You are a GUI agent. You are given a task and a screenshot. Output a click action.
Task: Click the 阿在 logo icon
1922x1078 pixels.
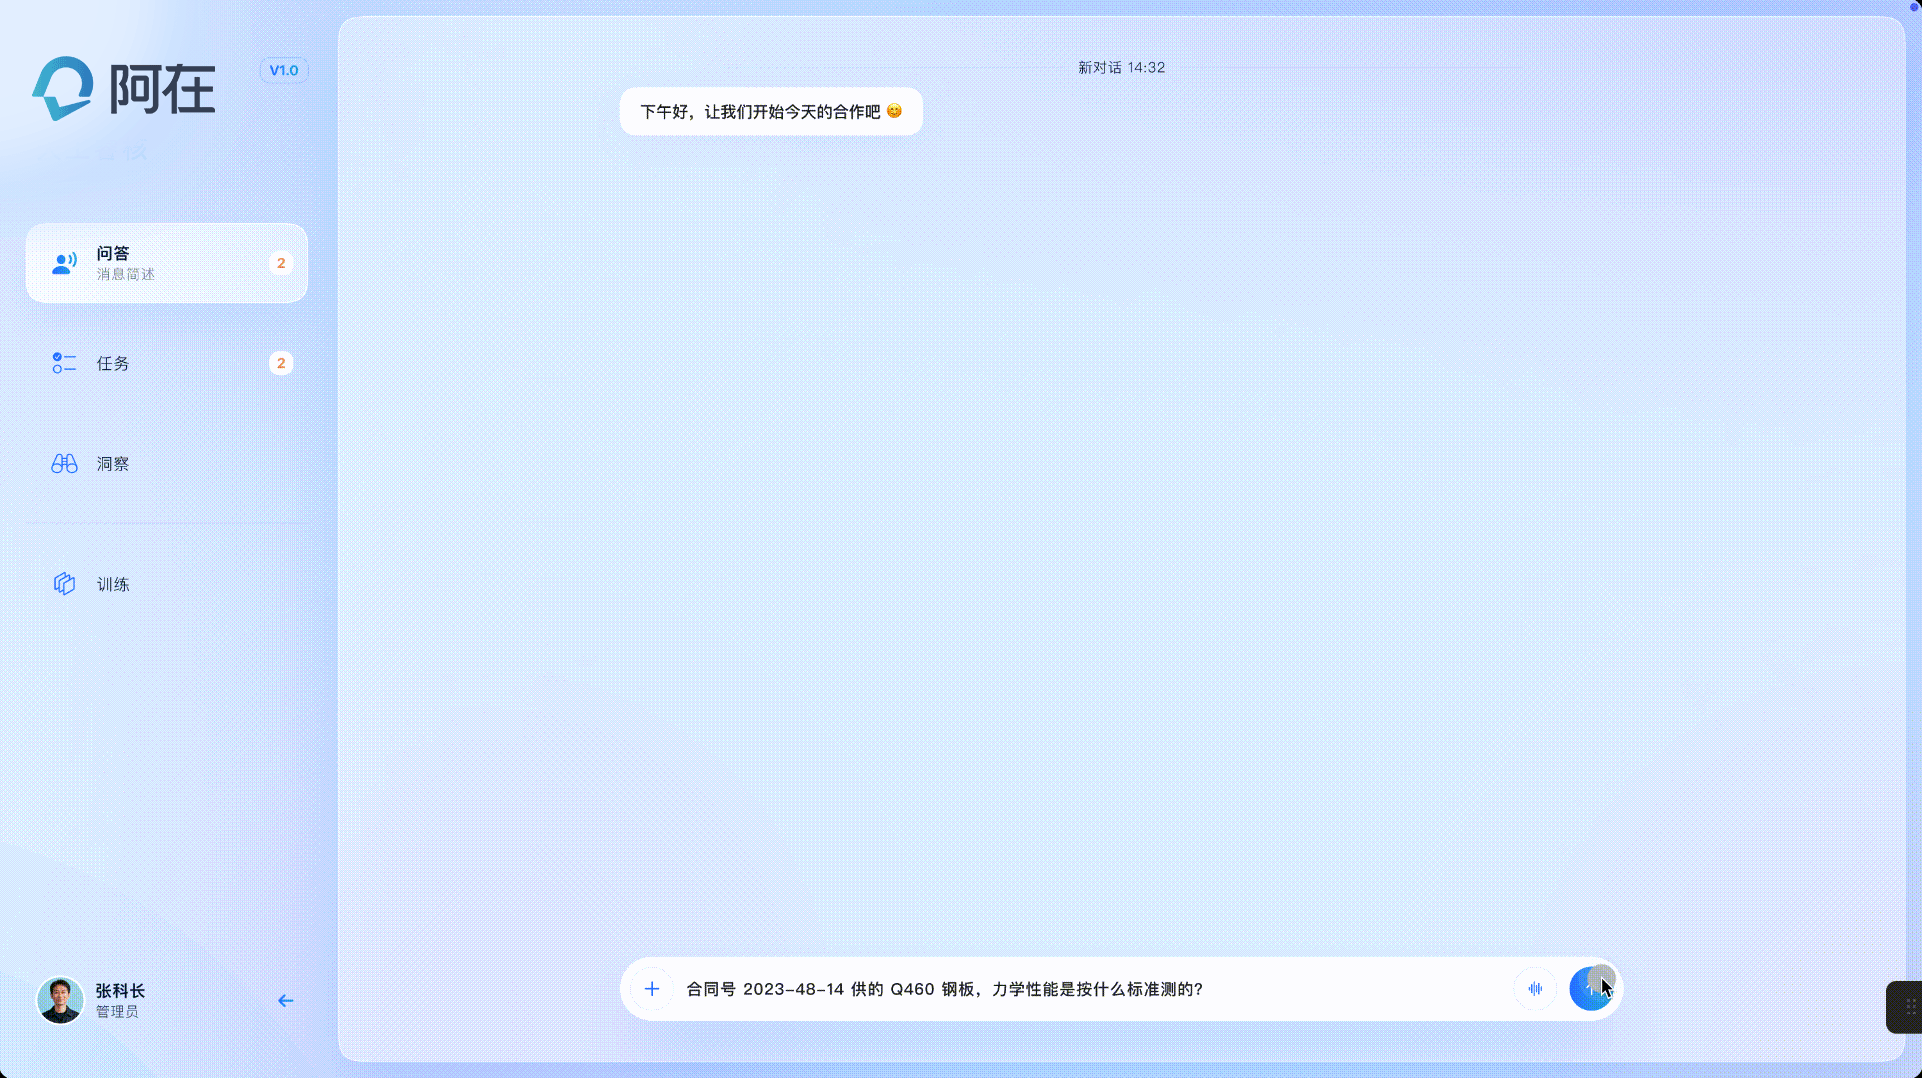point(63,89)
